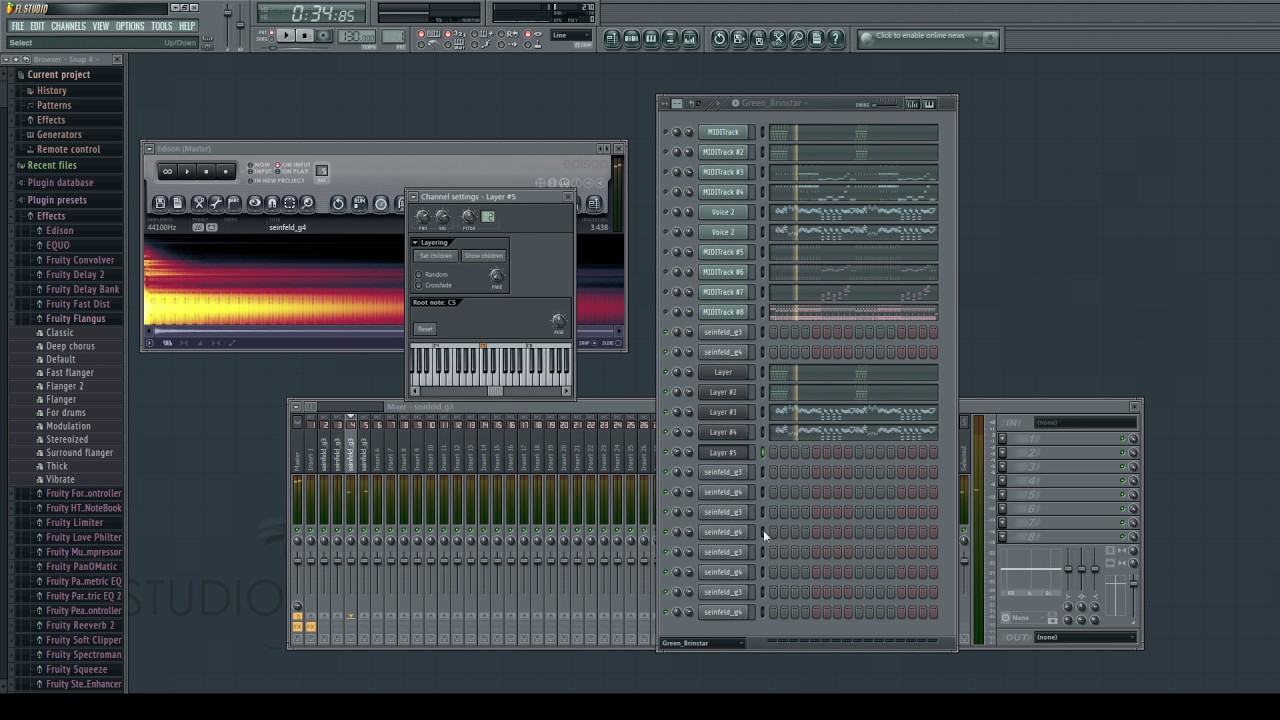Open the Piano Roll from the toolbar
Screen dimensions: 1280x720
click(651, 38)
